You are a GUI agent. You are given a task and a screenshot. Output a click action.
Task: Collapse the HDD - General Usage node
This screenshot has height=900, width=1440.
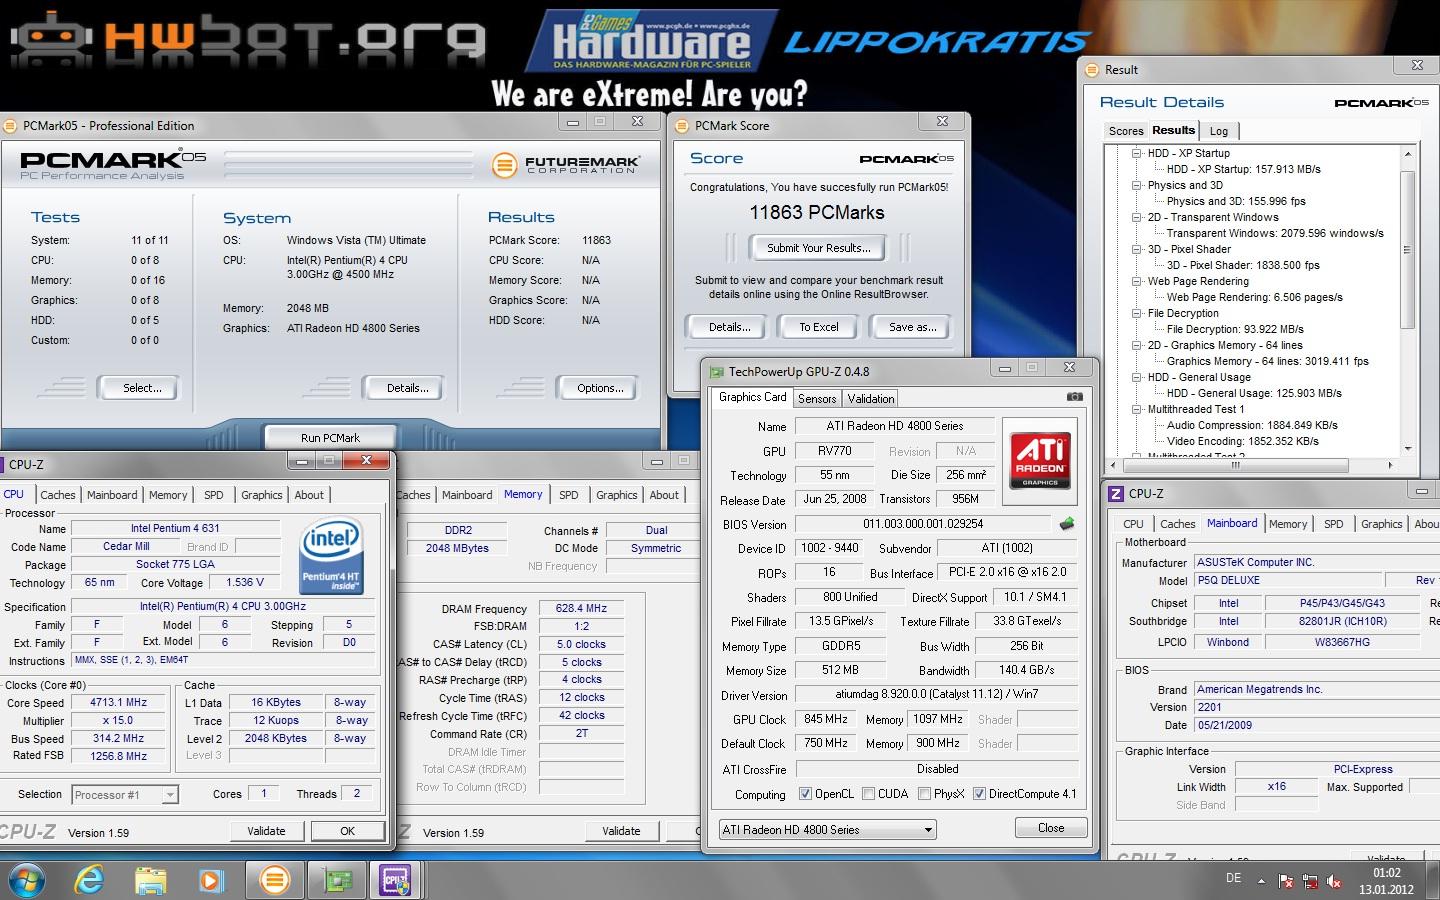point(1137,377)
